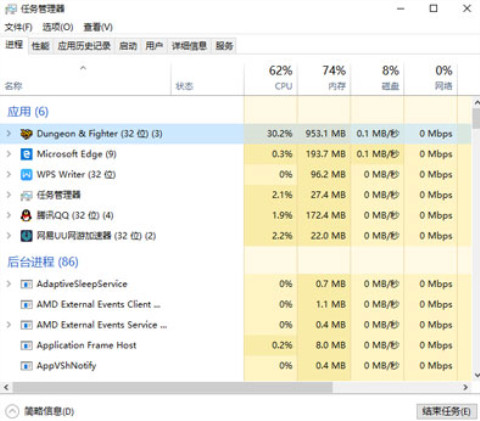The height and width of the screenshot is (421, 480).
Task: Click the AMD External Events Client icon
Action: 26,305
